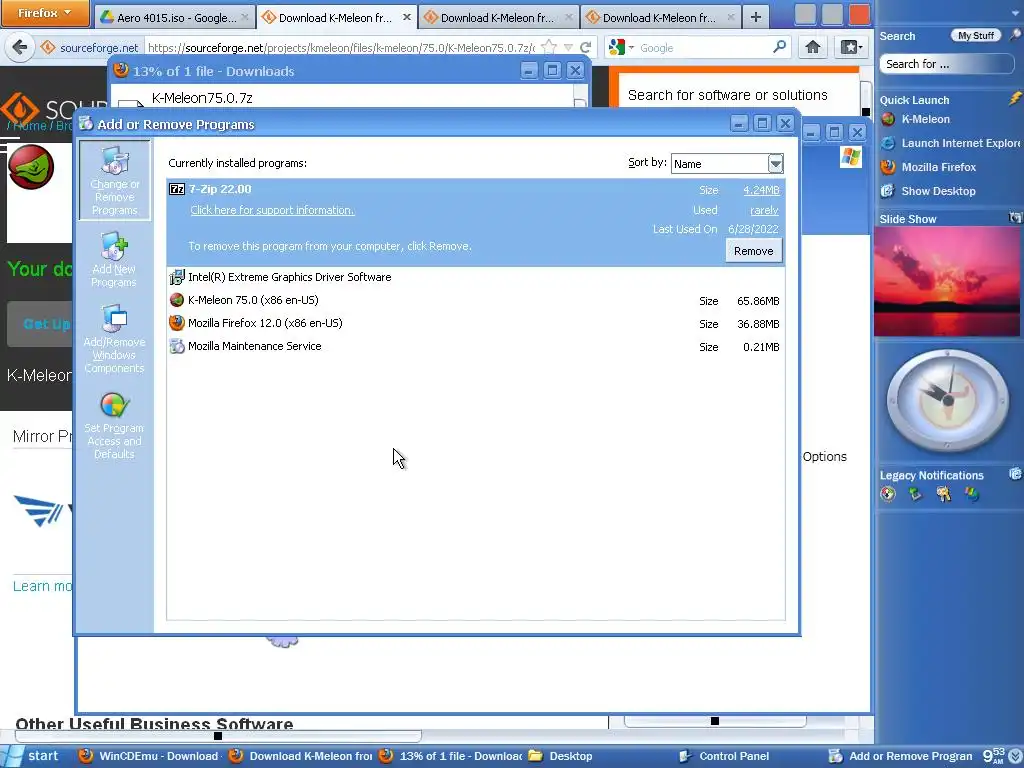Open Add/Remove Windows Components icon
The width and height of the screenshot is (1024, 768).
coord(114,319)
